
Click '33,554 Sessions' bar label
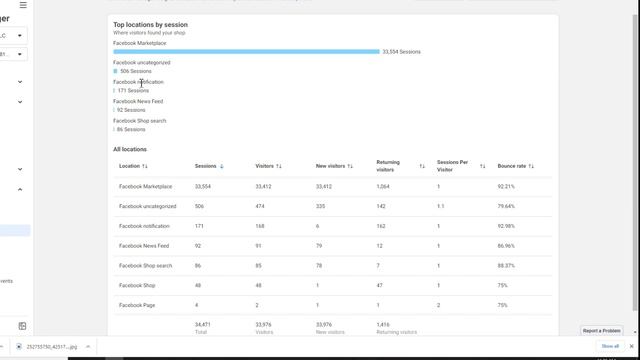[401, 52]
